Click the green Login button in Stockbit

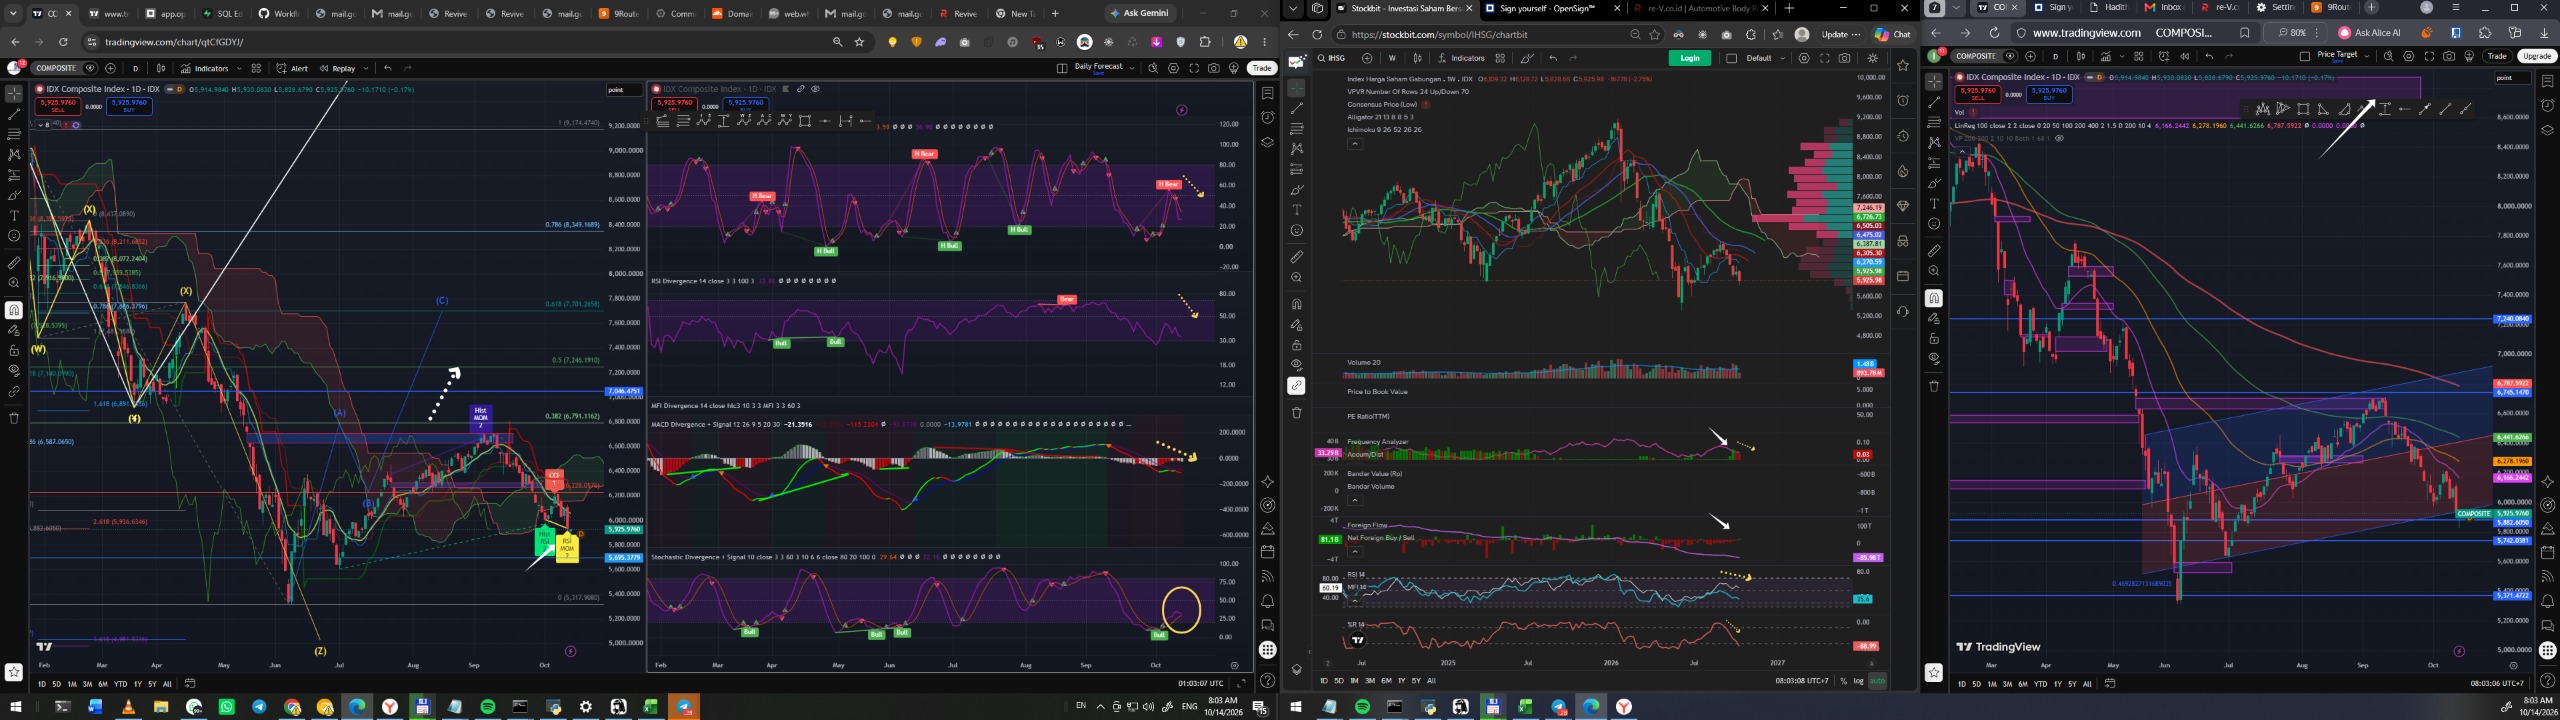[1690, 58]
